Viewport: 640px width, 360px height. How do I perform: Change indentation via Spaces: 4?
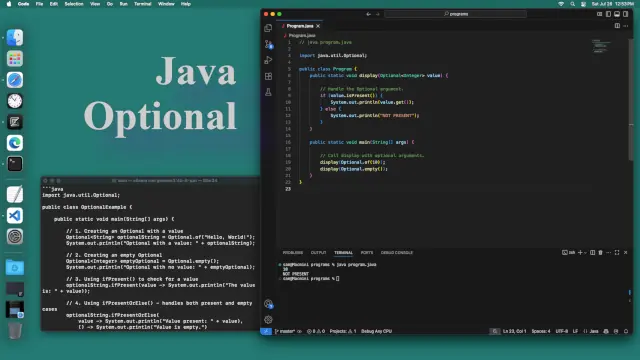[541, 331]
